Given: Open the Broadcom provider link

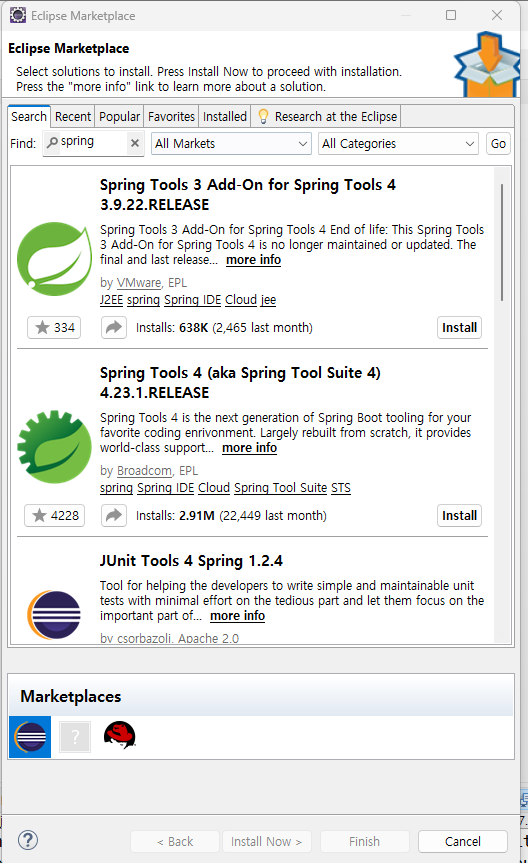Looking at the screenshot, I should tap(144, 471).
